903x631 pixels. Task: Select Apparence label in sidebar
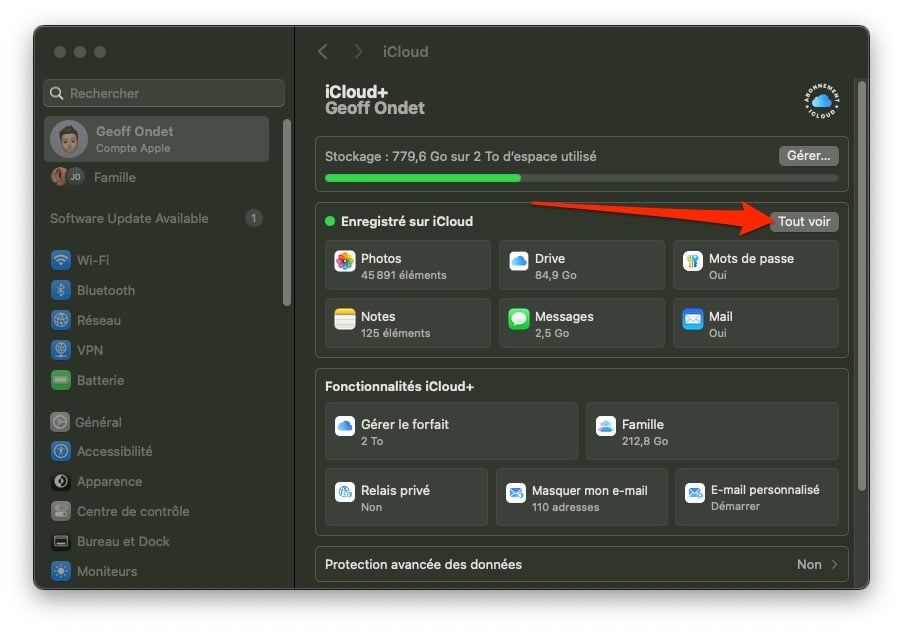(x=109, y=481)
